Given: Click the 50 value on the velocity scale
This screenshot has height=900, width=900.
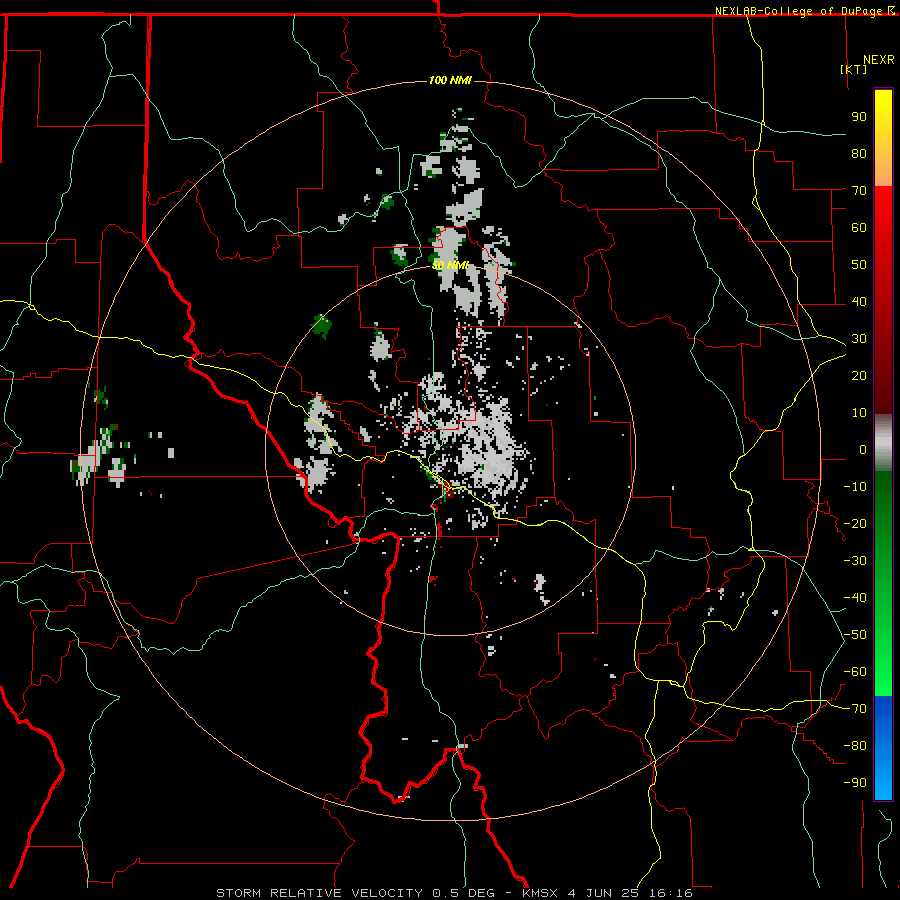Looking at the screenshot, I should [859, 265].
